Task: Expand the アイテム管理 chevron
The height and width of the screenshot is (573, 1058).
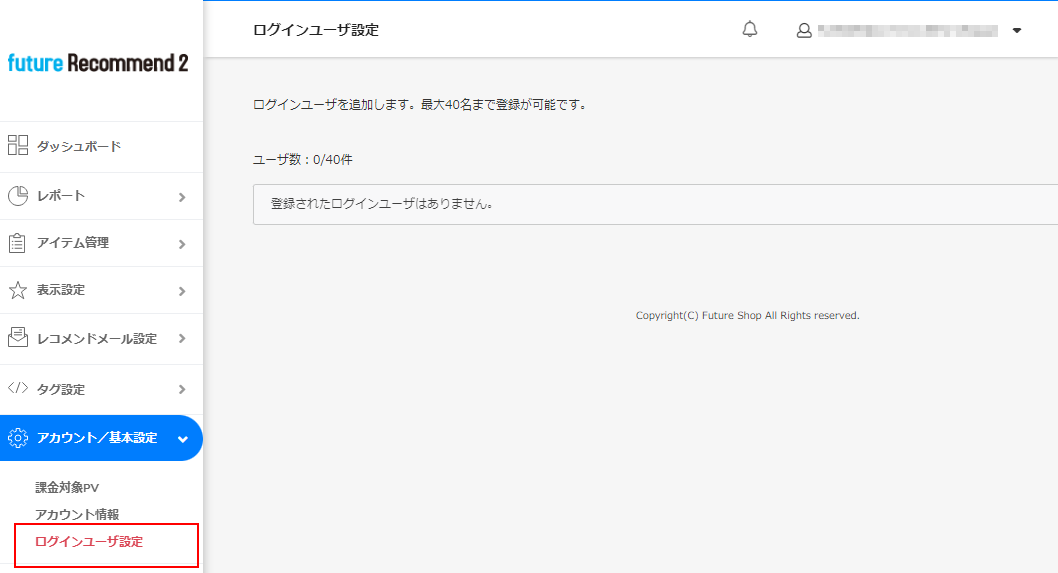Action: (182, 244)
